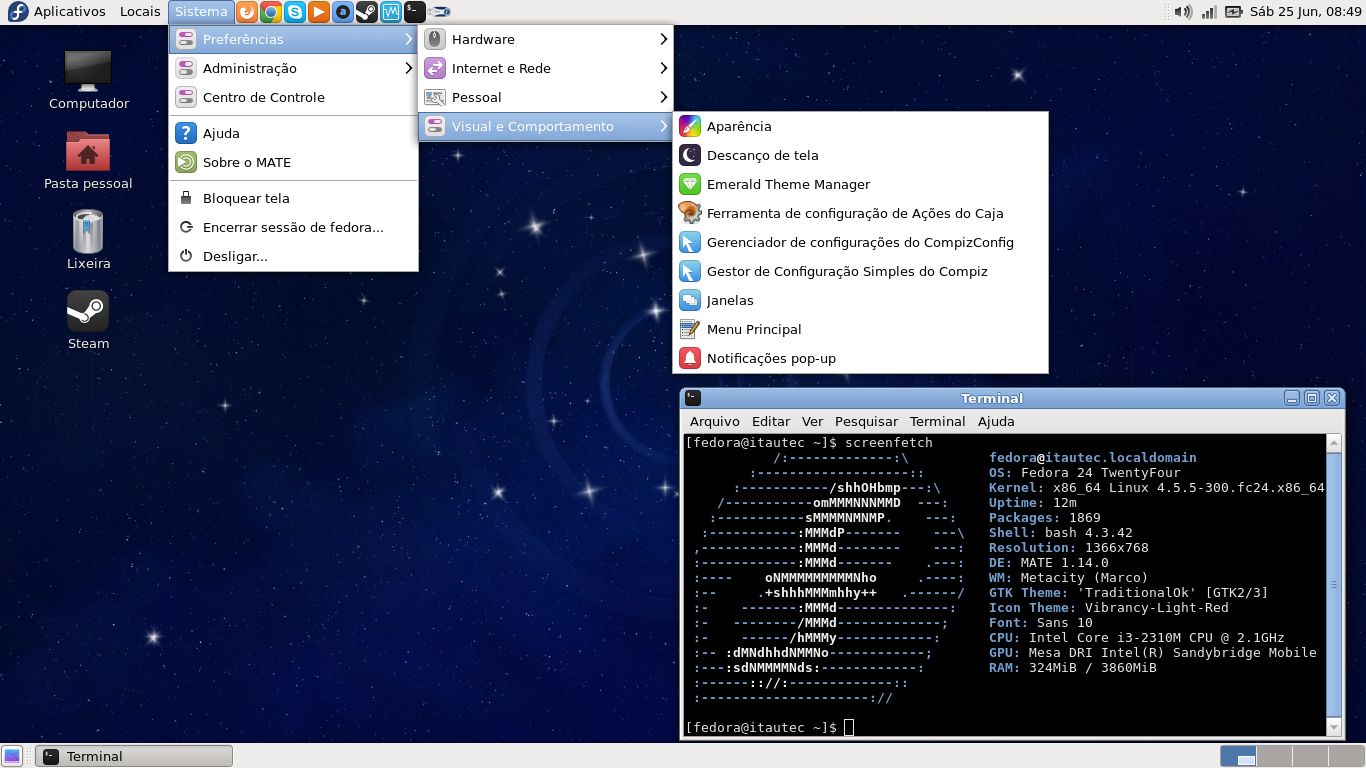
Task: Select the Computador desktop icon
Action: pyautogui.click(x=88, y=79)
